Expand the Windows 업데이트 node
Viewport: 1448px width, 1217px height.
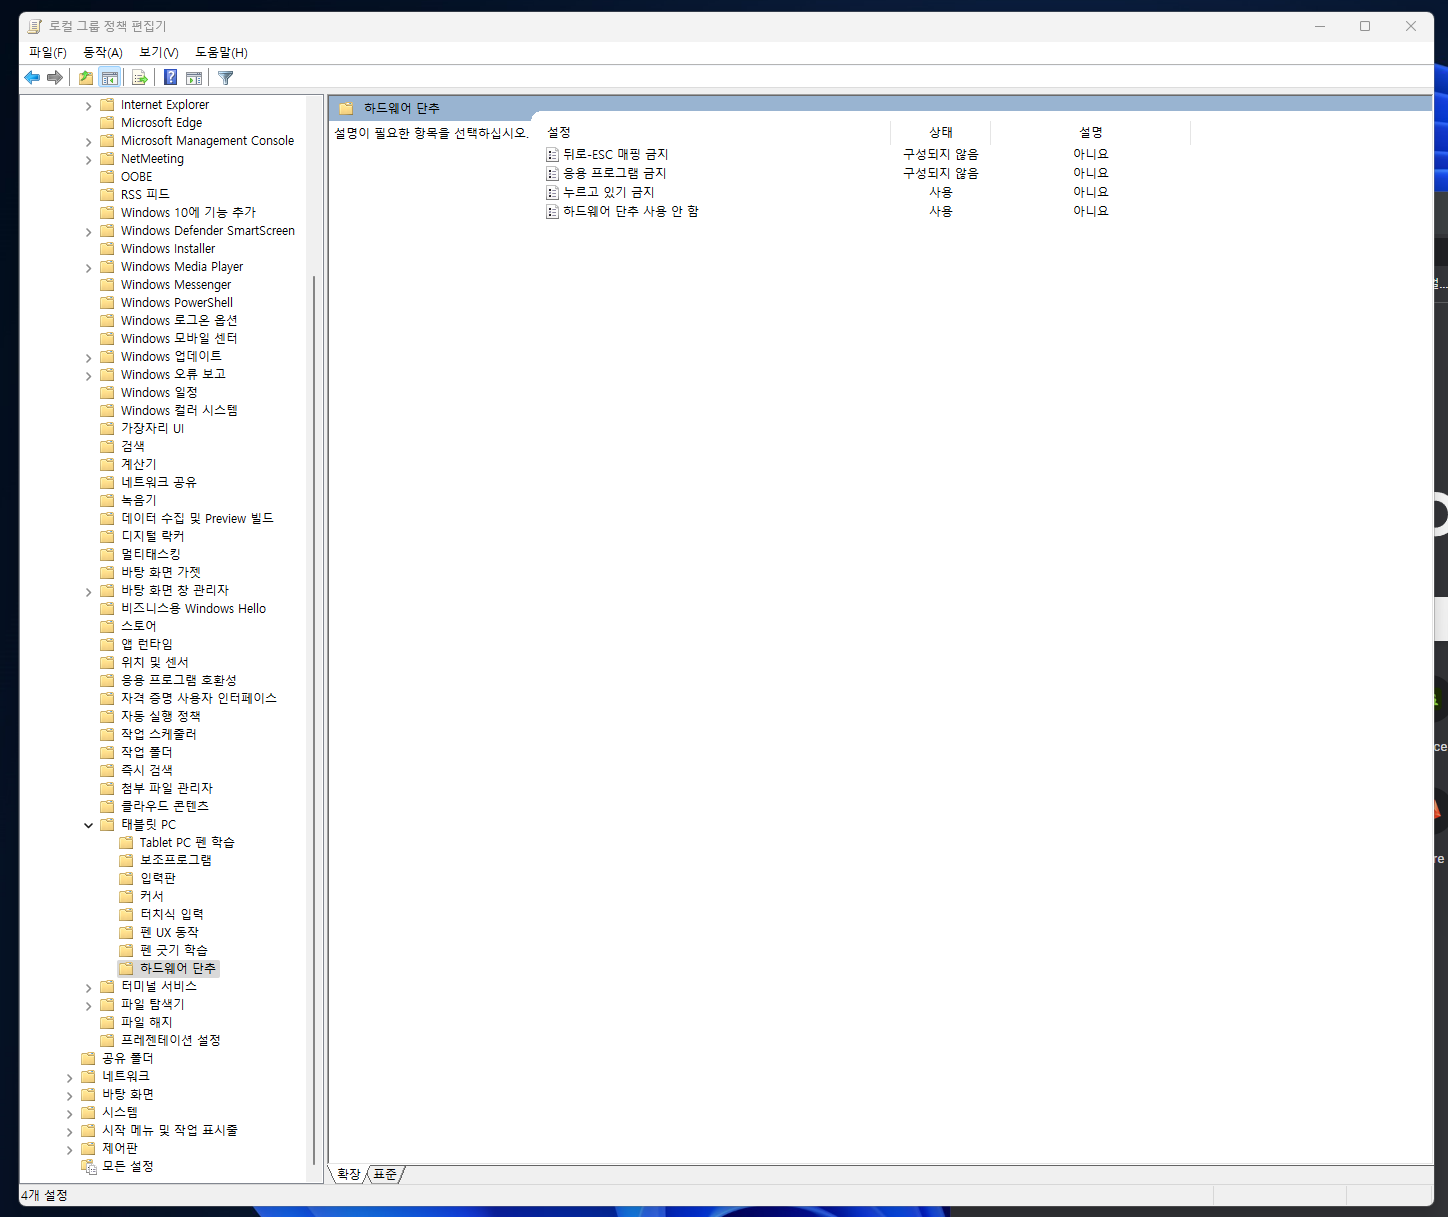click(x=88, y=357)
